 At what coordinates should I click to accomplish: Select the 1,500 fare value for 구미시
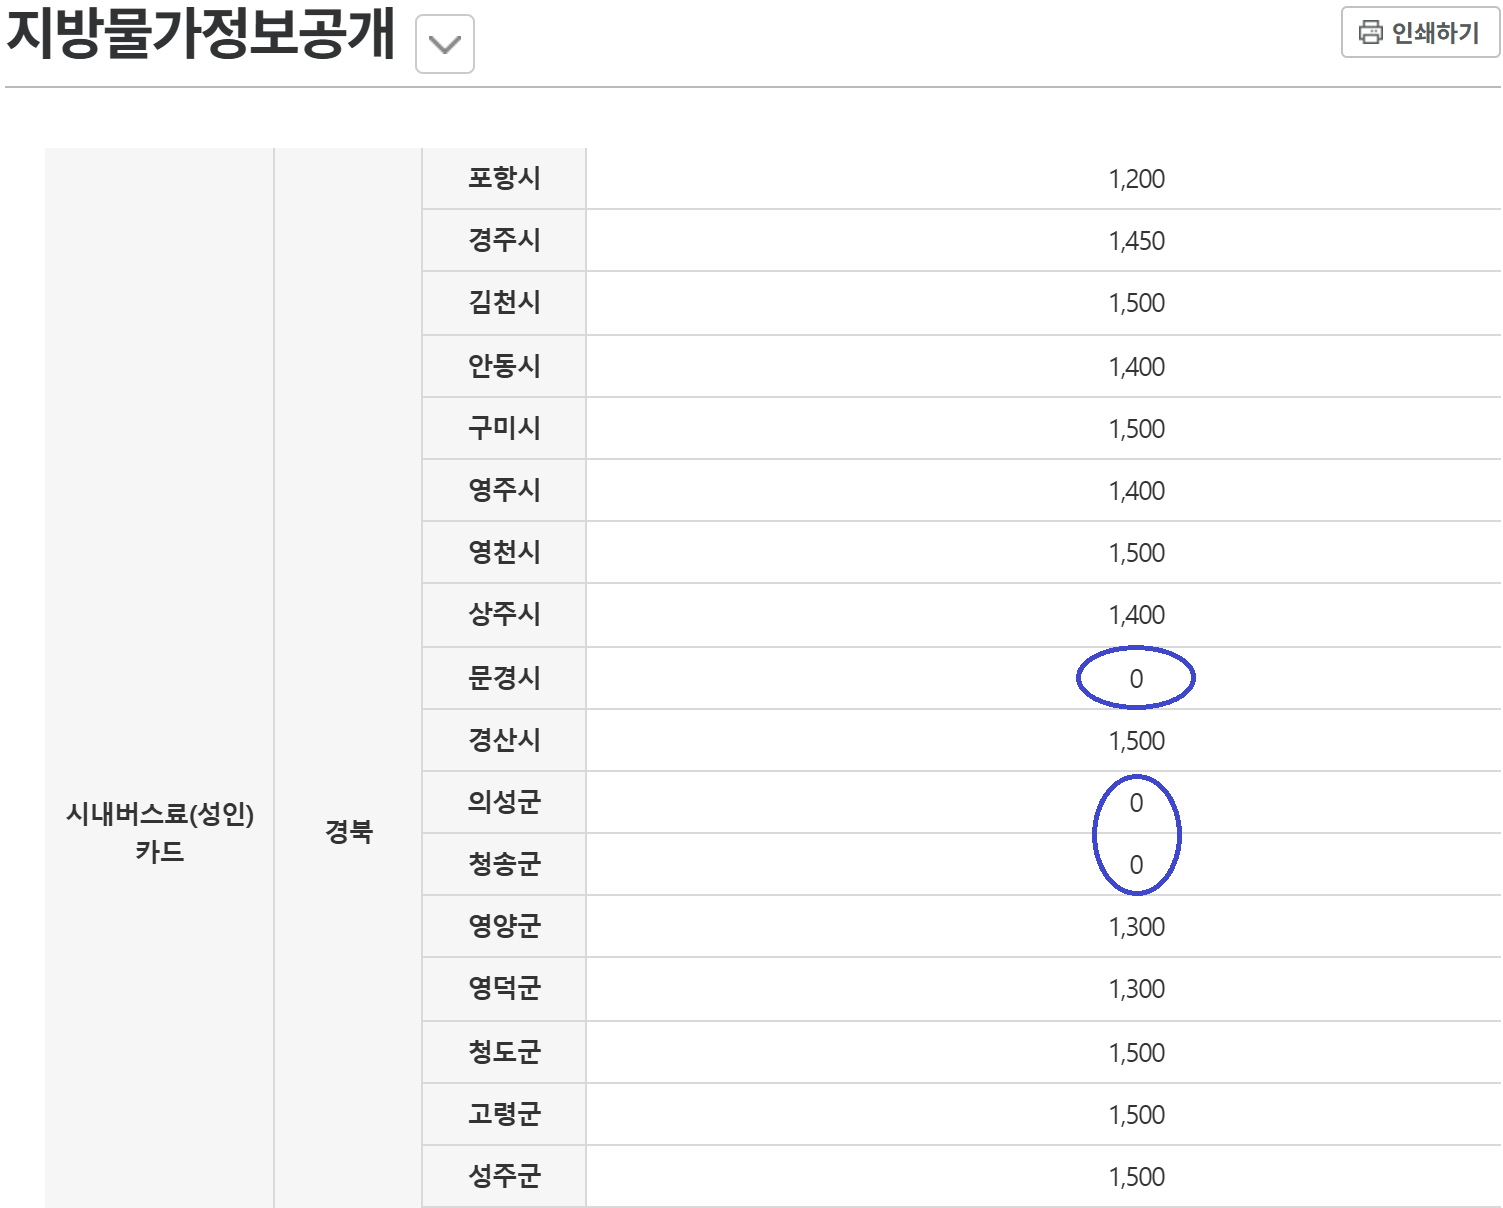point(1137,429)
